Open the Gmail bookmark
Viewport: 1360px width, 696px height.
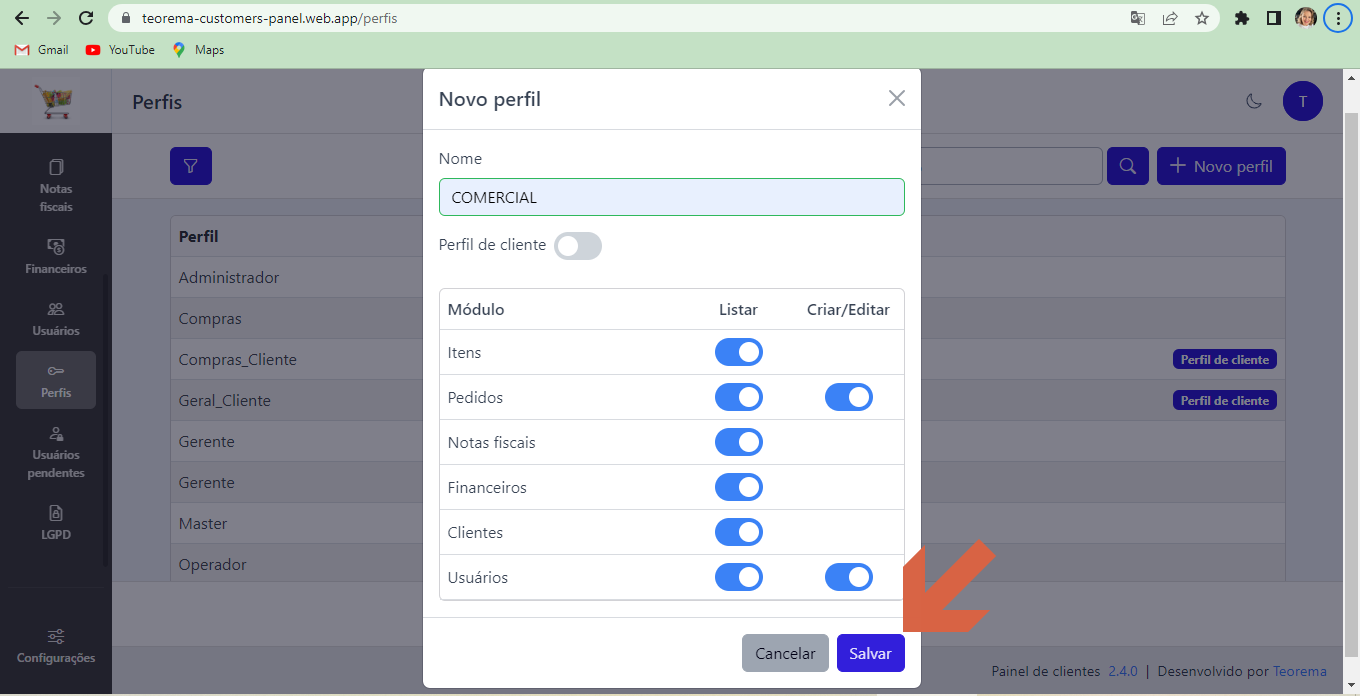[x=42, y=50]
